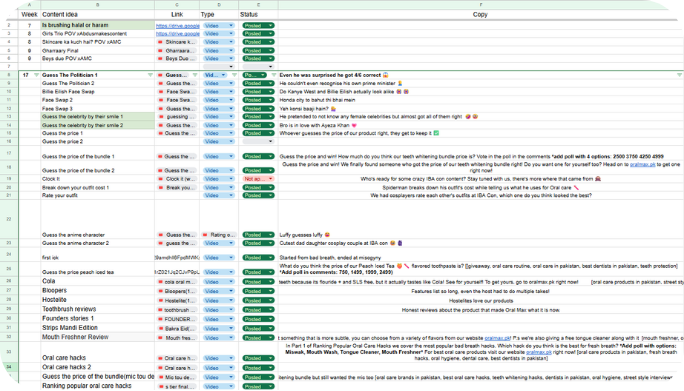The width and height of the screenshot is (684, 391).
Task: Open the Not ap status dropdown for Clock It
Action: 258,179
